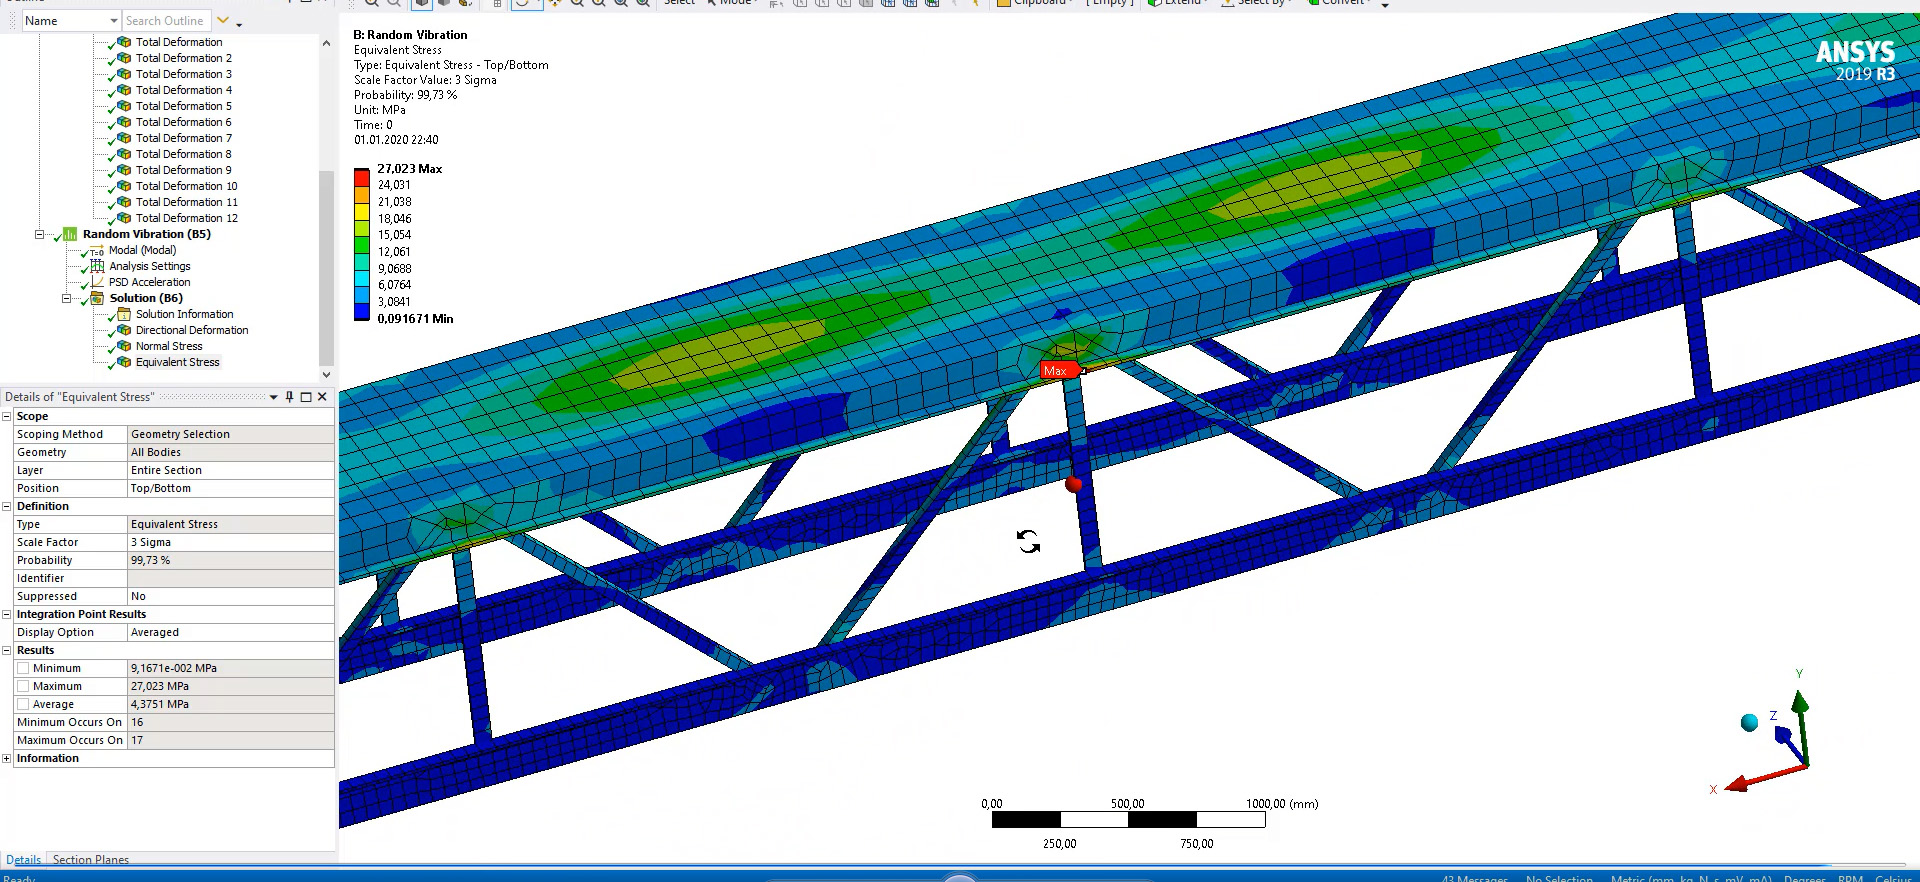Click the Search Outline input field
Image resolution: width=1920 pixels, height=882 pixels.
[x=165, y=21]
